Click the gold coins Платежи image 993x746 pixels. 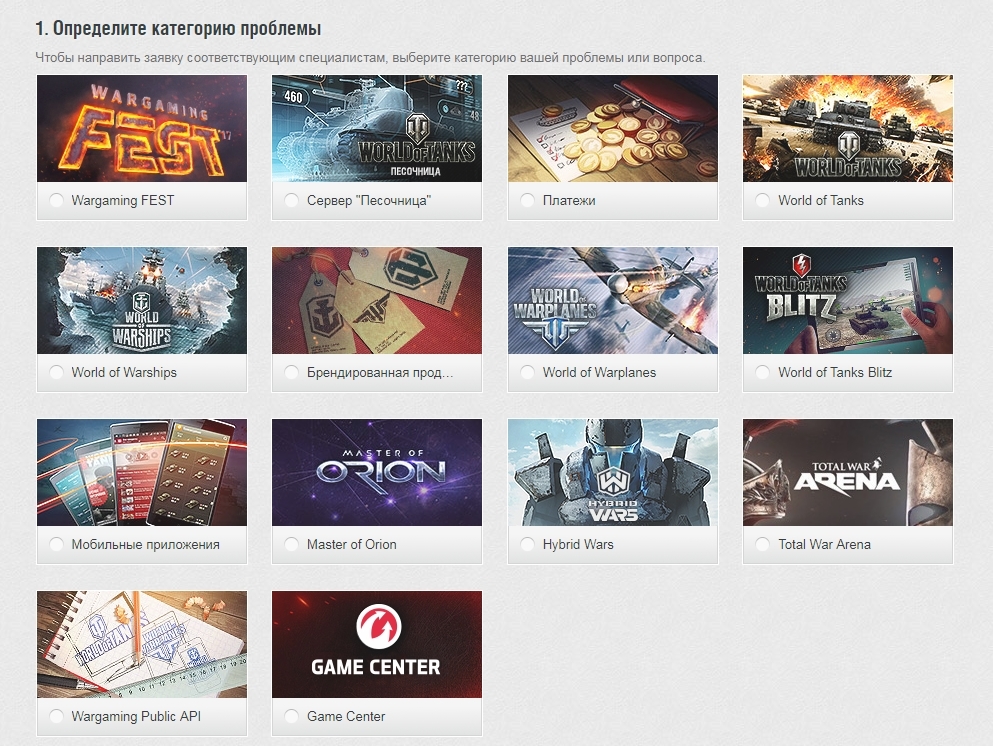coord(613,129)
